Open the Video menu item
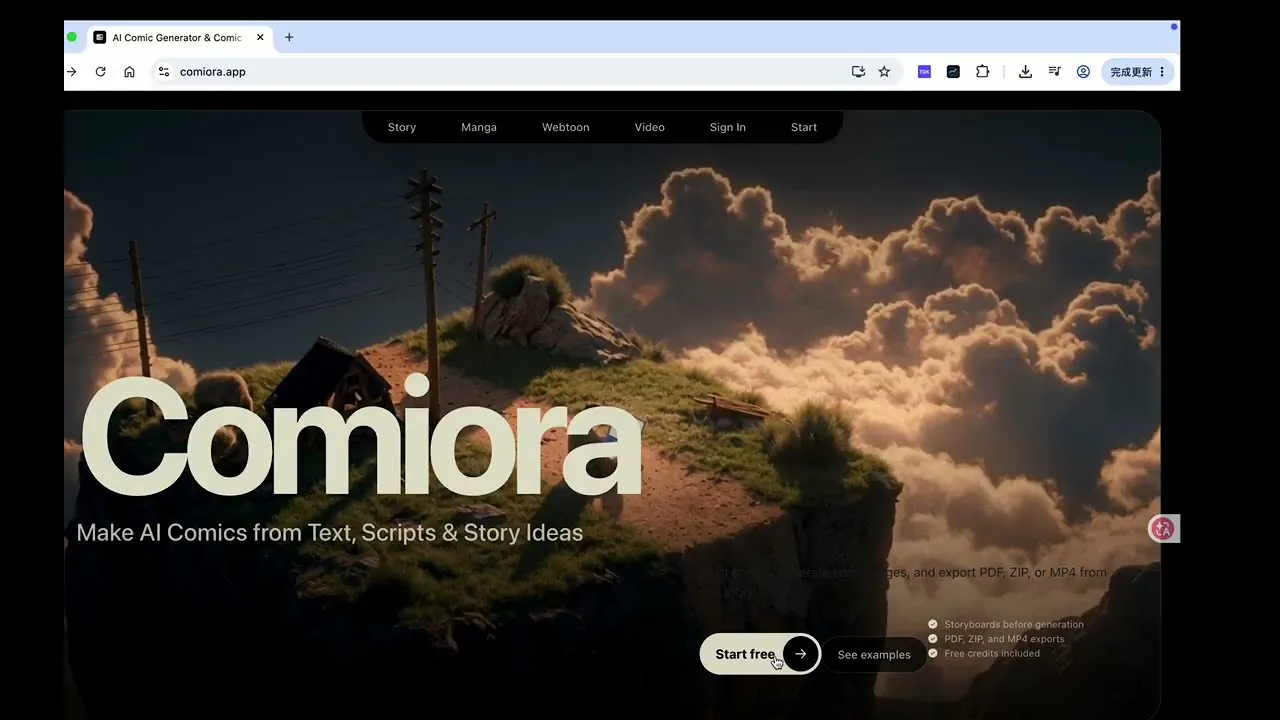 pyautogui.click(x=650, y=127)
